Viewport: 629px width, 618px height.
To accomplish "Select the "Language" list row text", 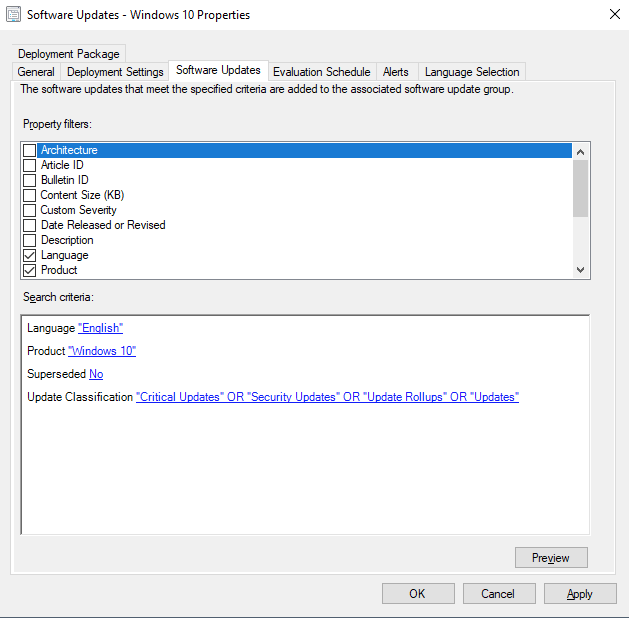I will point(65,255).
